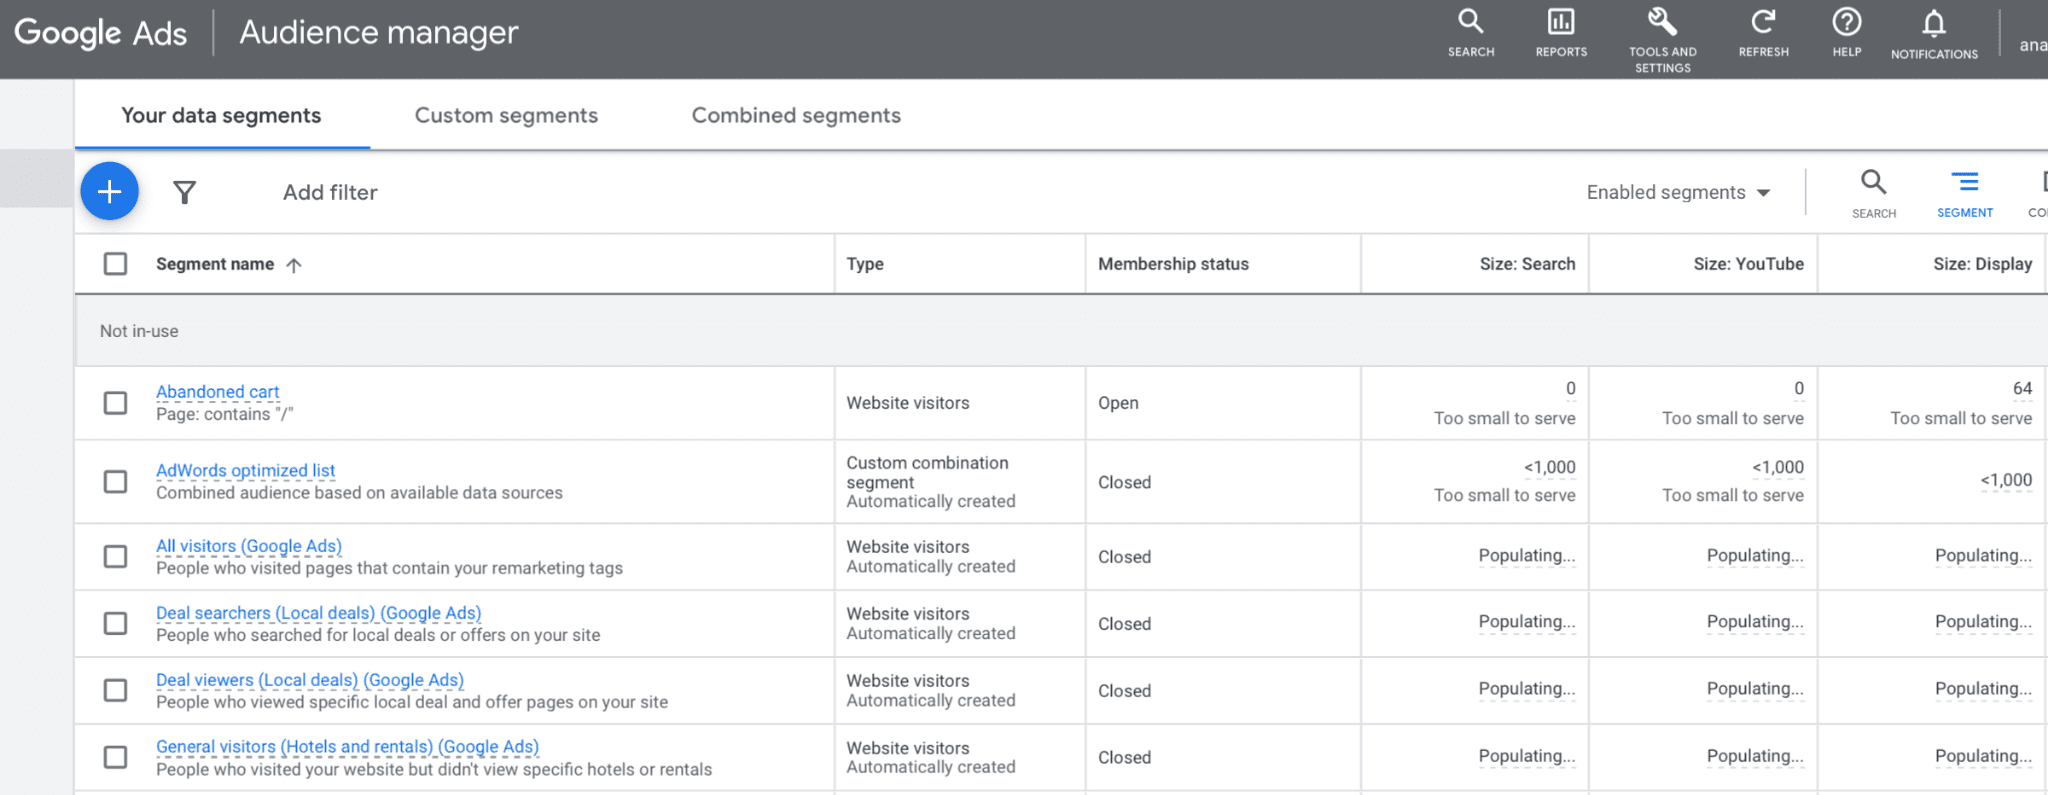Image resolution: width=2048 pixels, height=795 pixels.
Task: Check the Deal viewers row checkbox
Action: [x=116, y=690]
